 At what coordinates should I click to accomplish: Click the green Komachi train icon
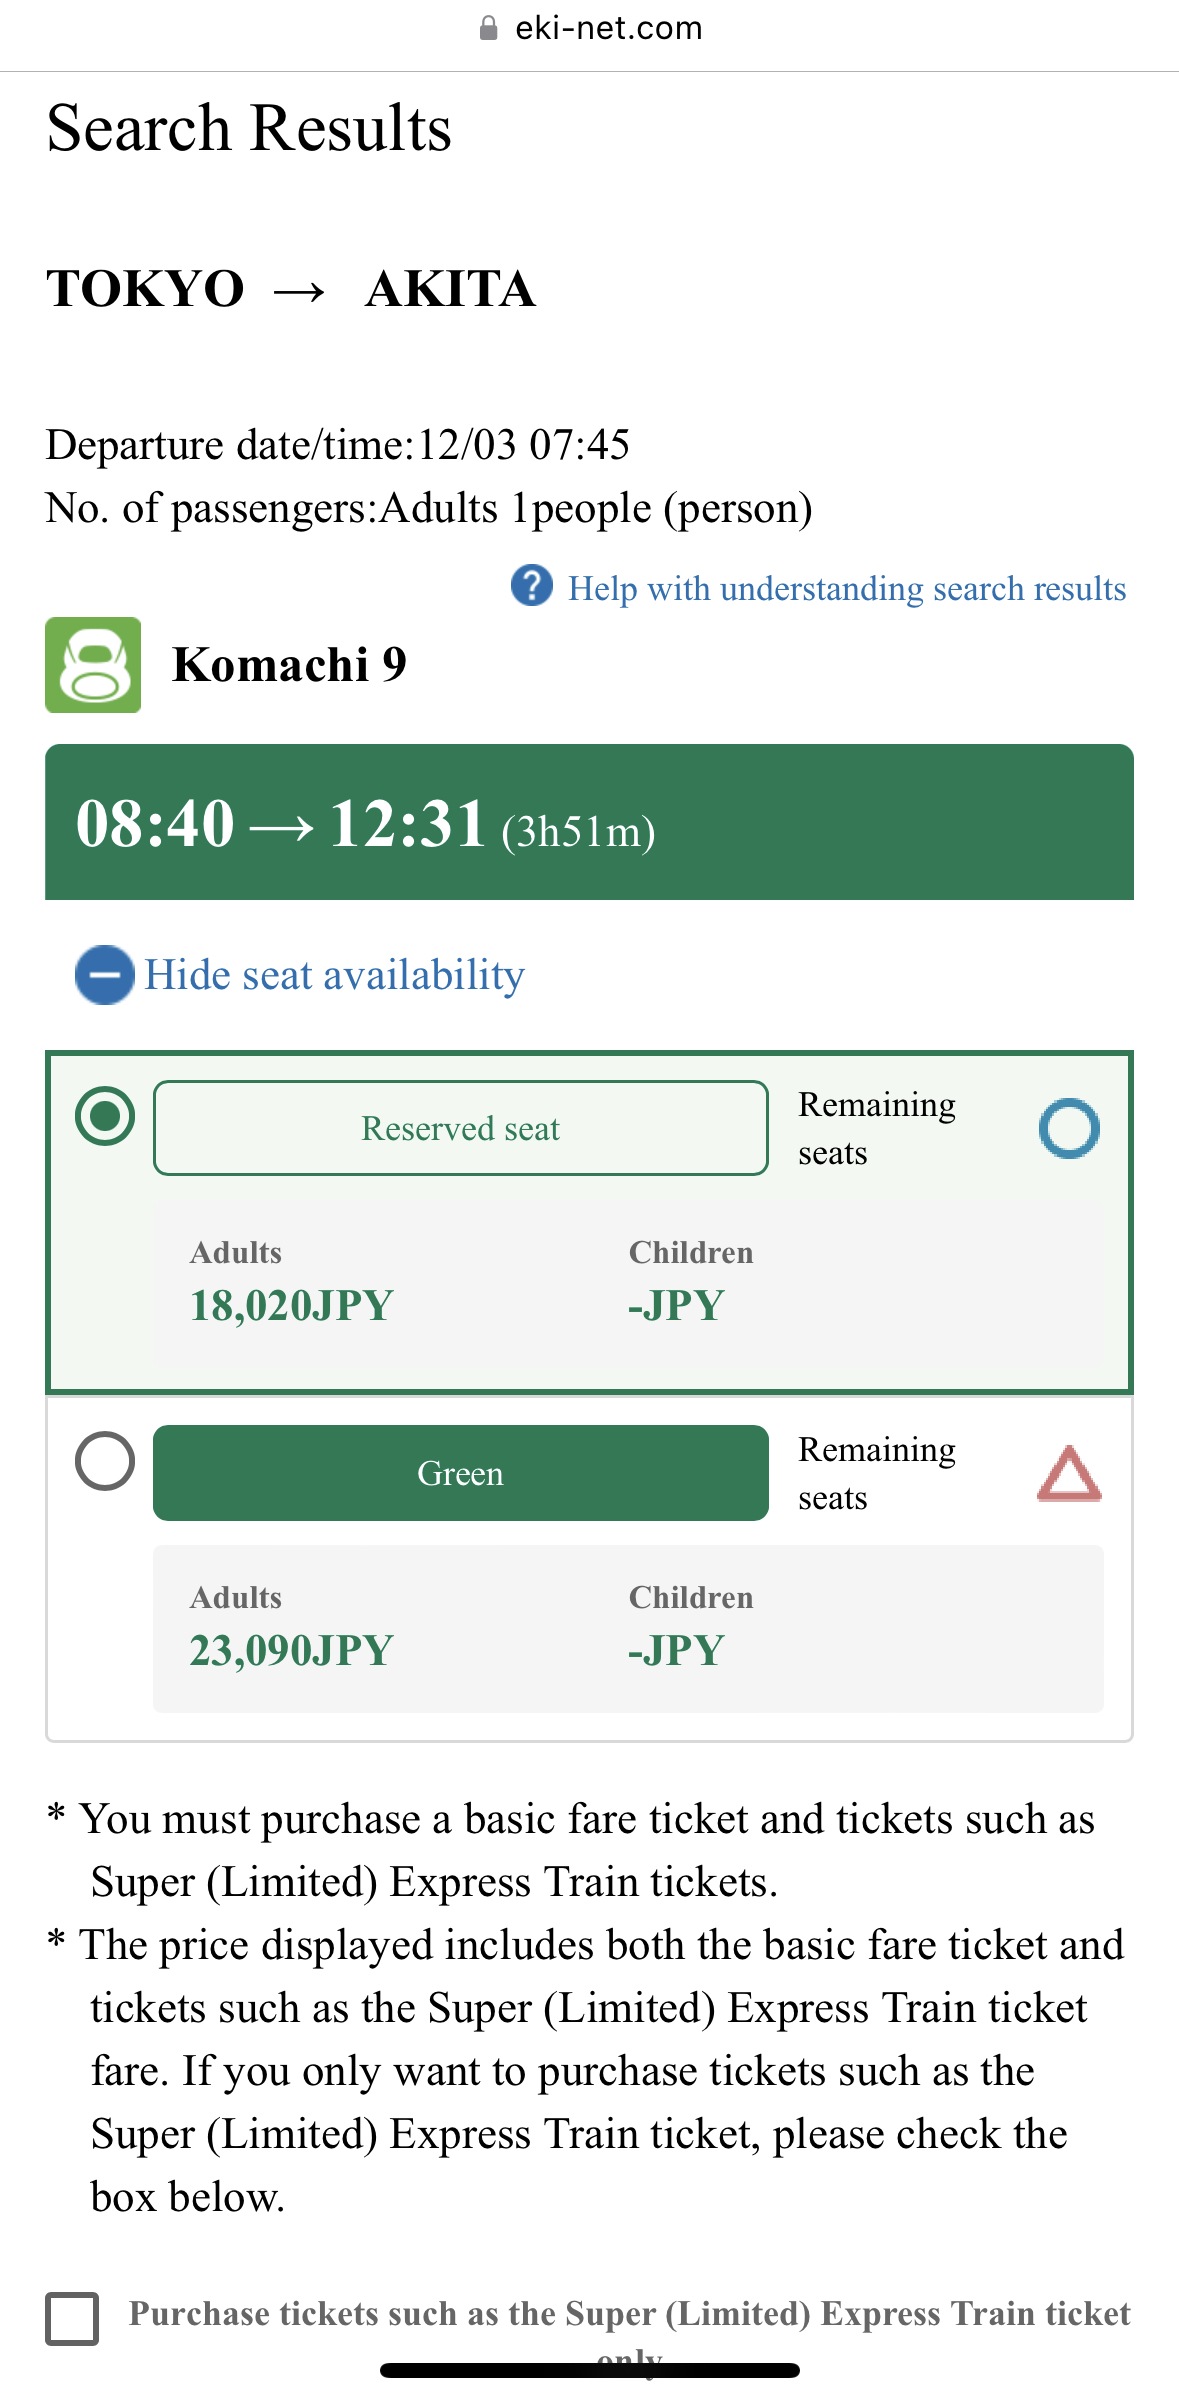click(x=93, y=665)
